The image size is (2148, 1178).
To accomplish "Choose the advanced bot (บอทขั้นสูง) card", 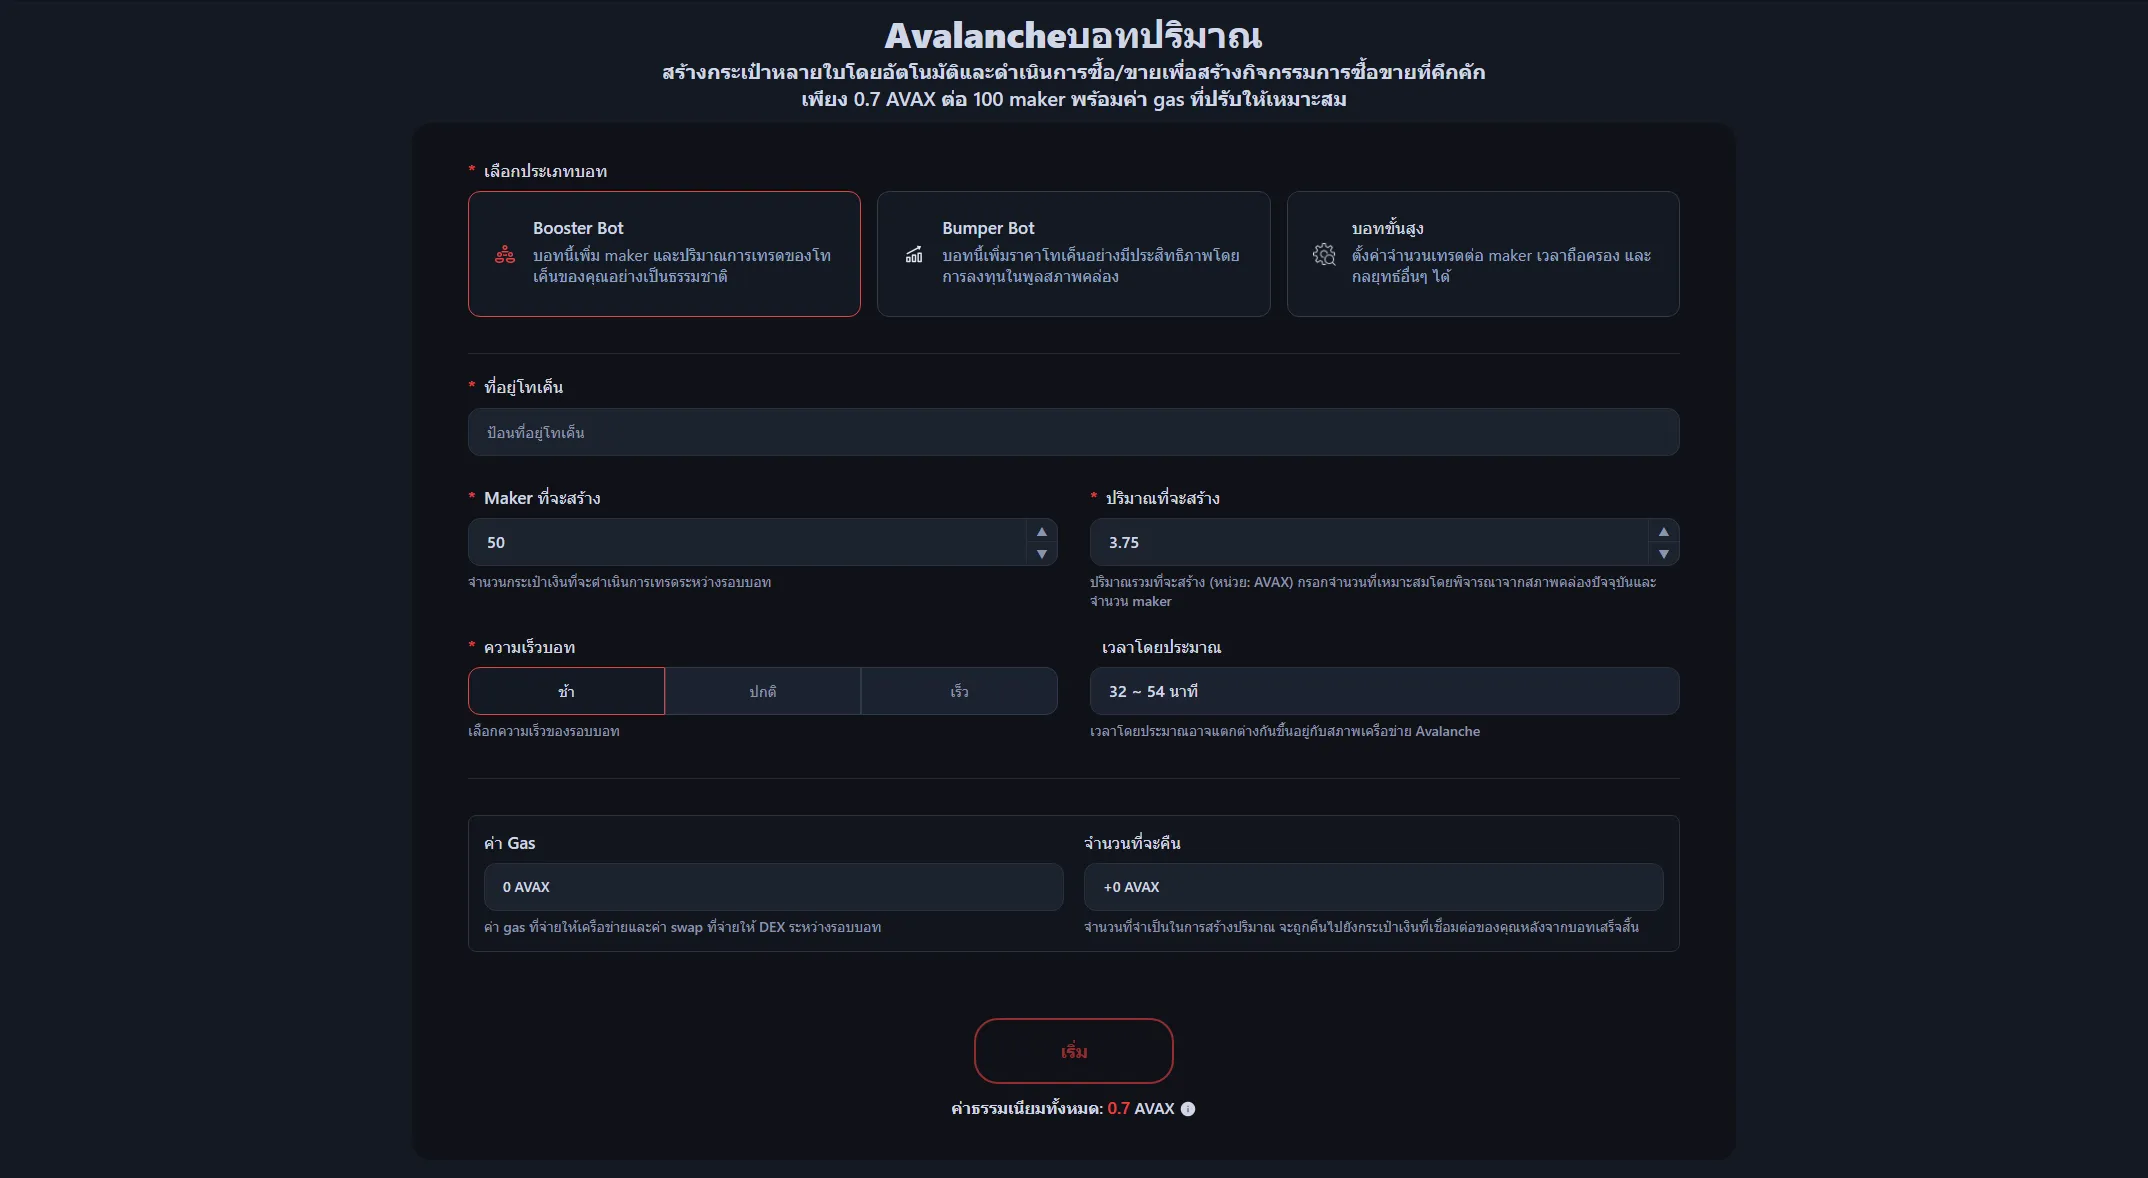I will click(1482, 254).
